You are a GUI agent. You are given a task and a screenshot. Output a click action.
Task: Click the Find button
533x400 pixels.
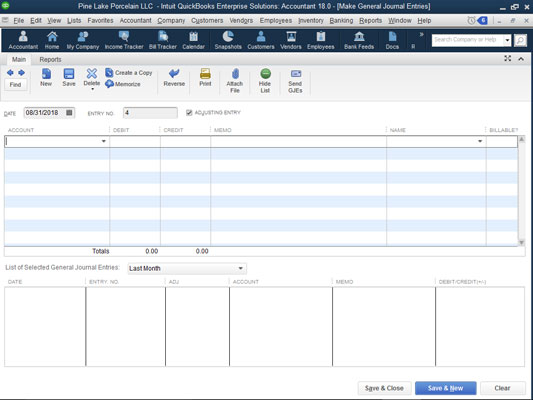click(x=15, y=85)
